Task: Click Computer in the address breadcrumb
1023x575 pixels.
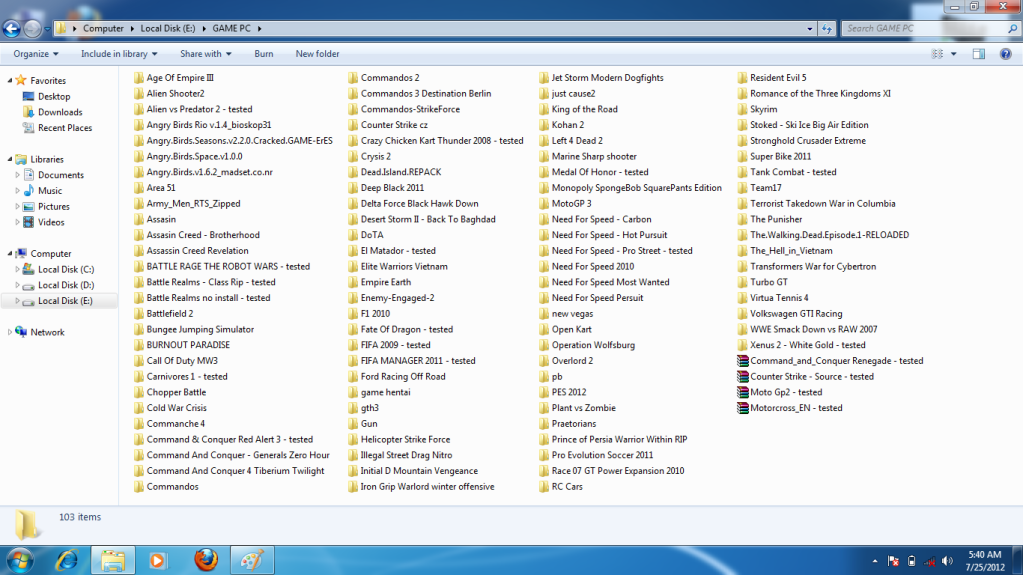Action: click(103, 29)
